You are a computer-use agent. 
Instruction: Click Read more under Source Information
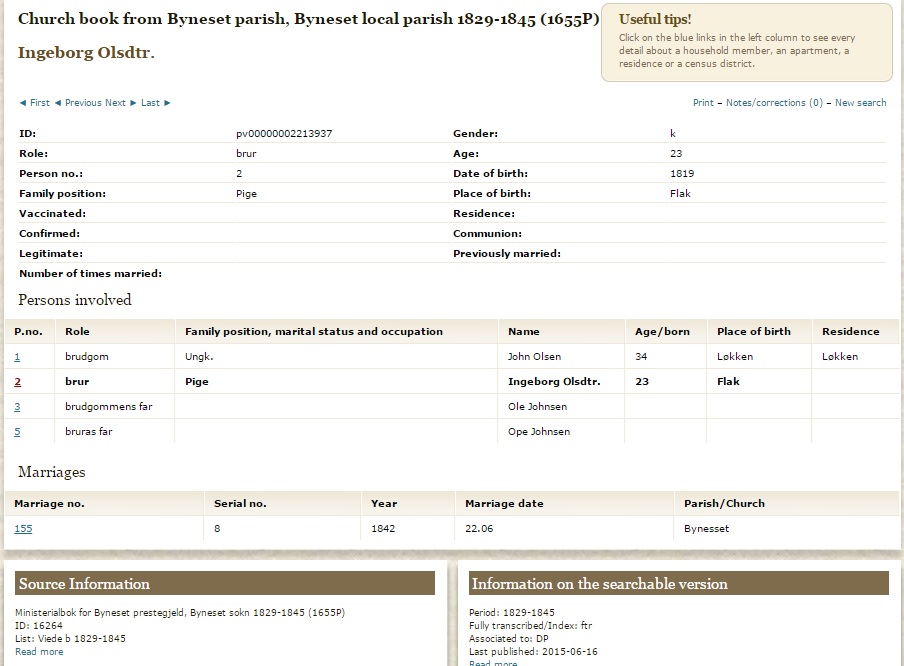click(x=39, y=652)
